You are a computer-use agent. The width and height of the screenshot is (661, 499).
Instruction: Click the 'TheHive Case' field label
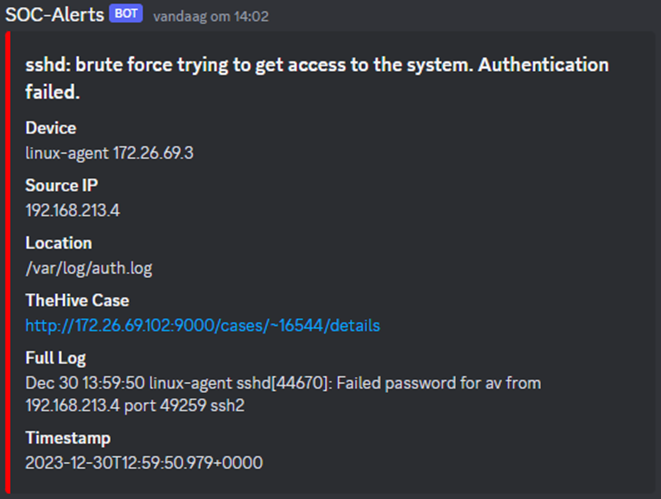tap(77, 300)
